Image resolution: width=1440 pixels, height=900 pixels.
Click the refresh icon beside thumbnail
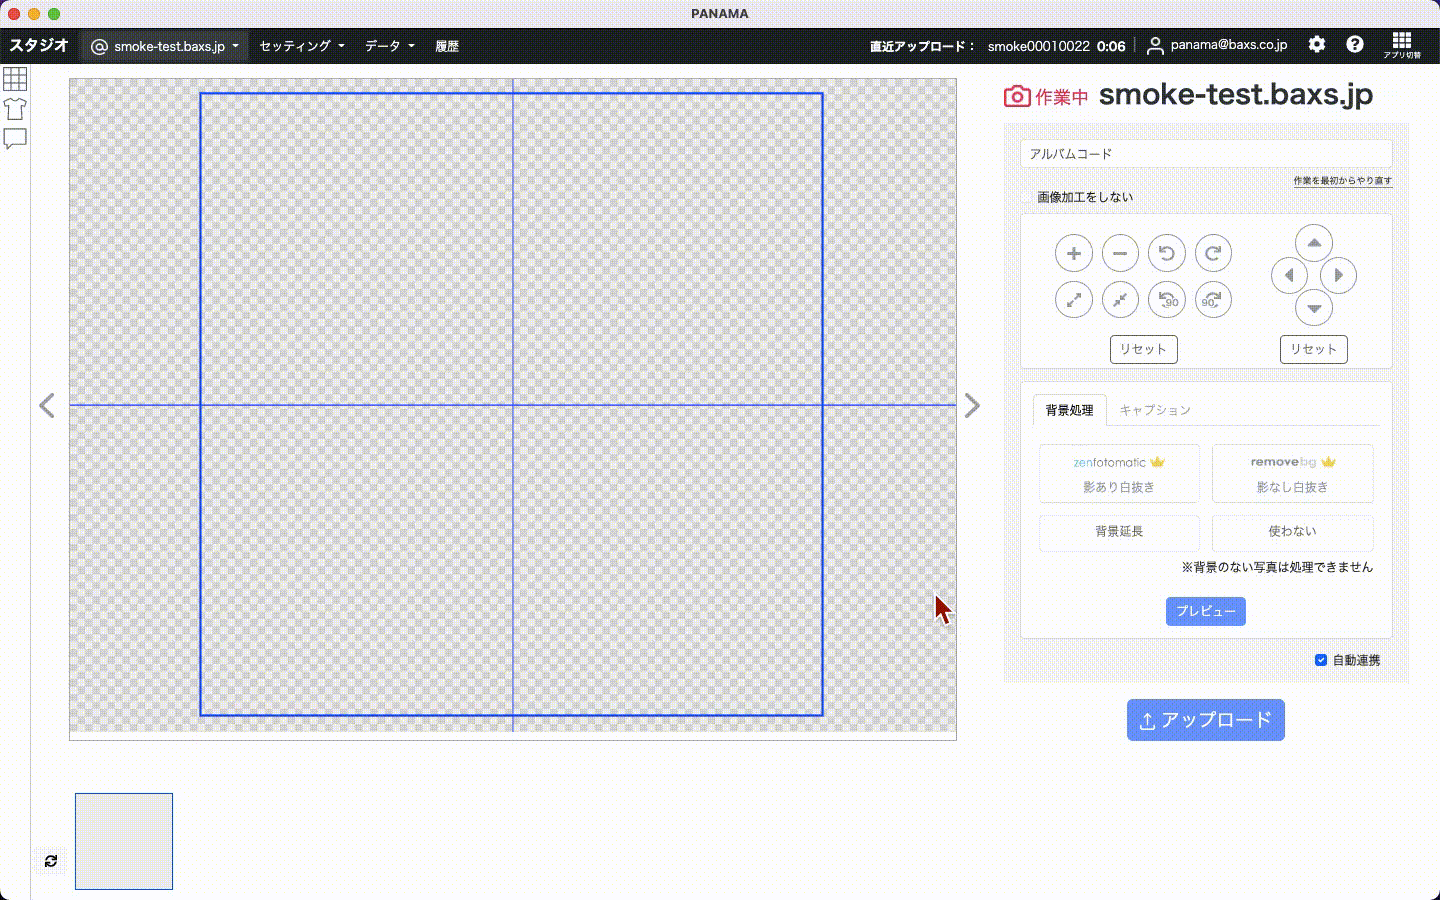51,861
